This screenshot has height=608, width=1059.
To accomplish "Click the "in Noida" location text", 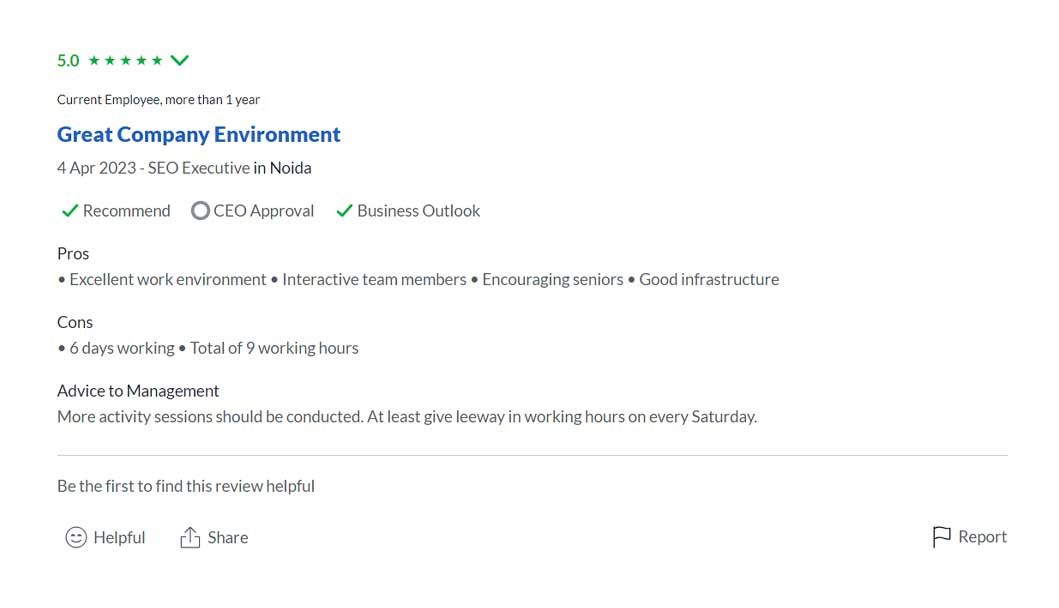I will tap(282, 168).
